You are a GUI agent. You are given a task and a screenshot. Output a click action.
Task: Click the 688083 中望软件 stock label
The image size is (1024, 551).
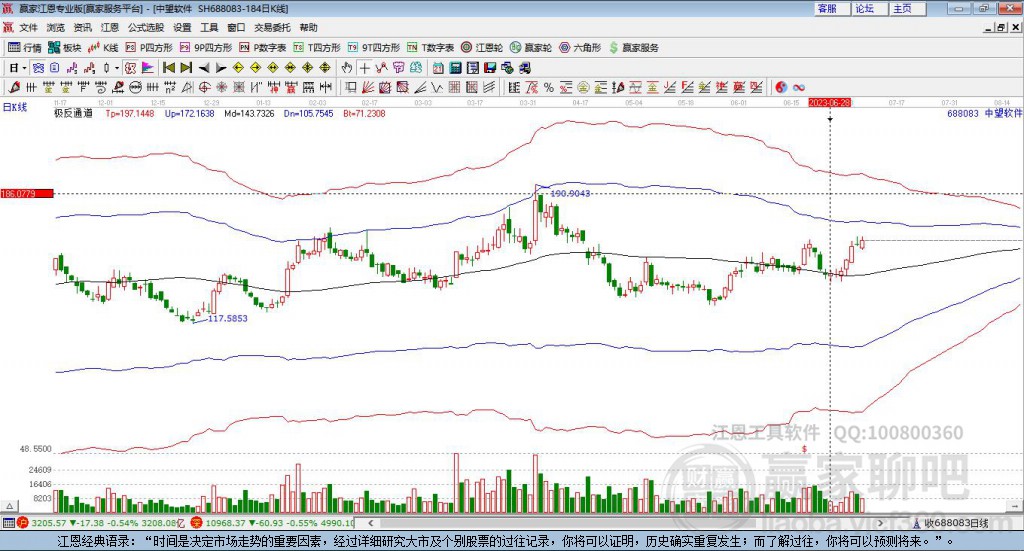(984, 114)
